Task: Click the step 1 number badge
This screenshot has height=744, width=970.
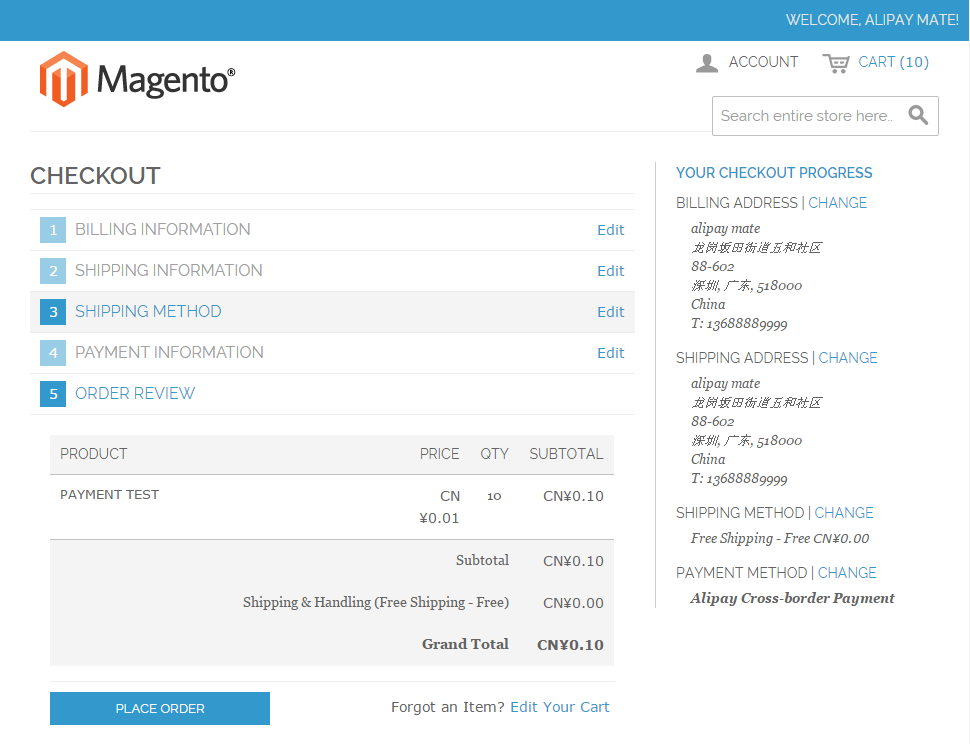Action: pyautogui.click(x=52, y=229)
